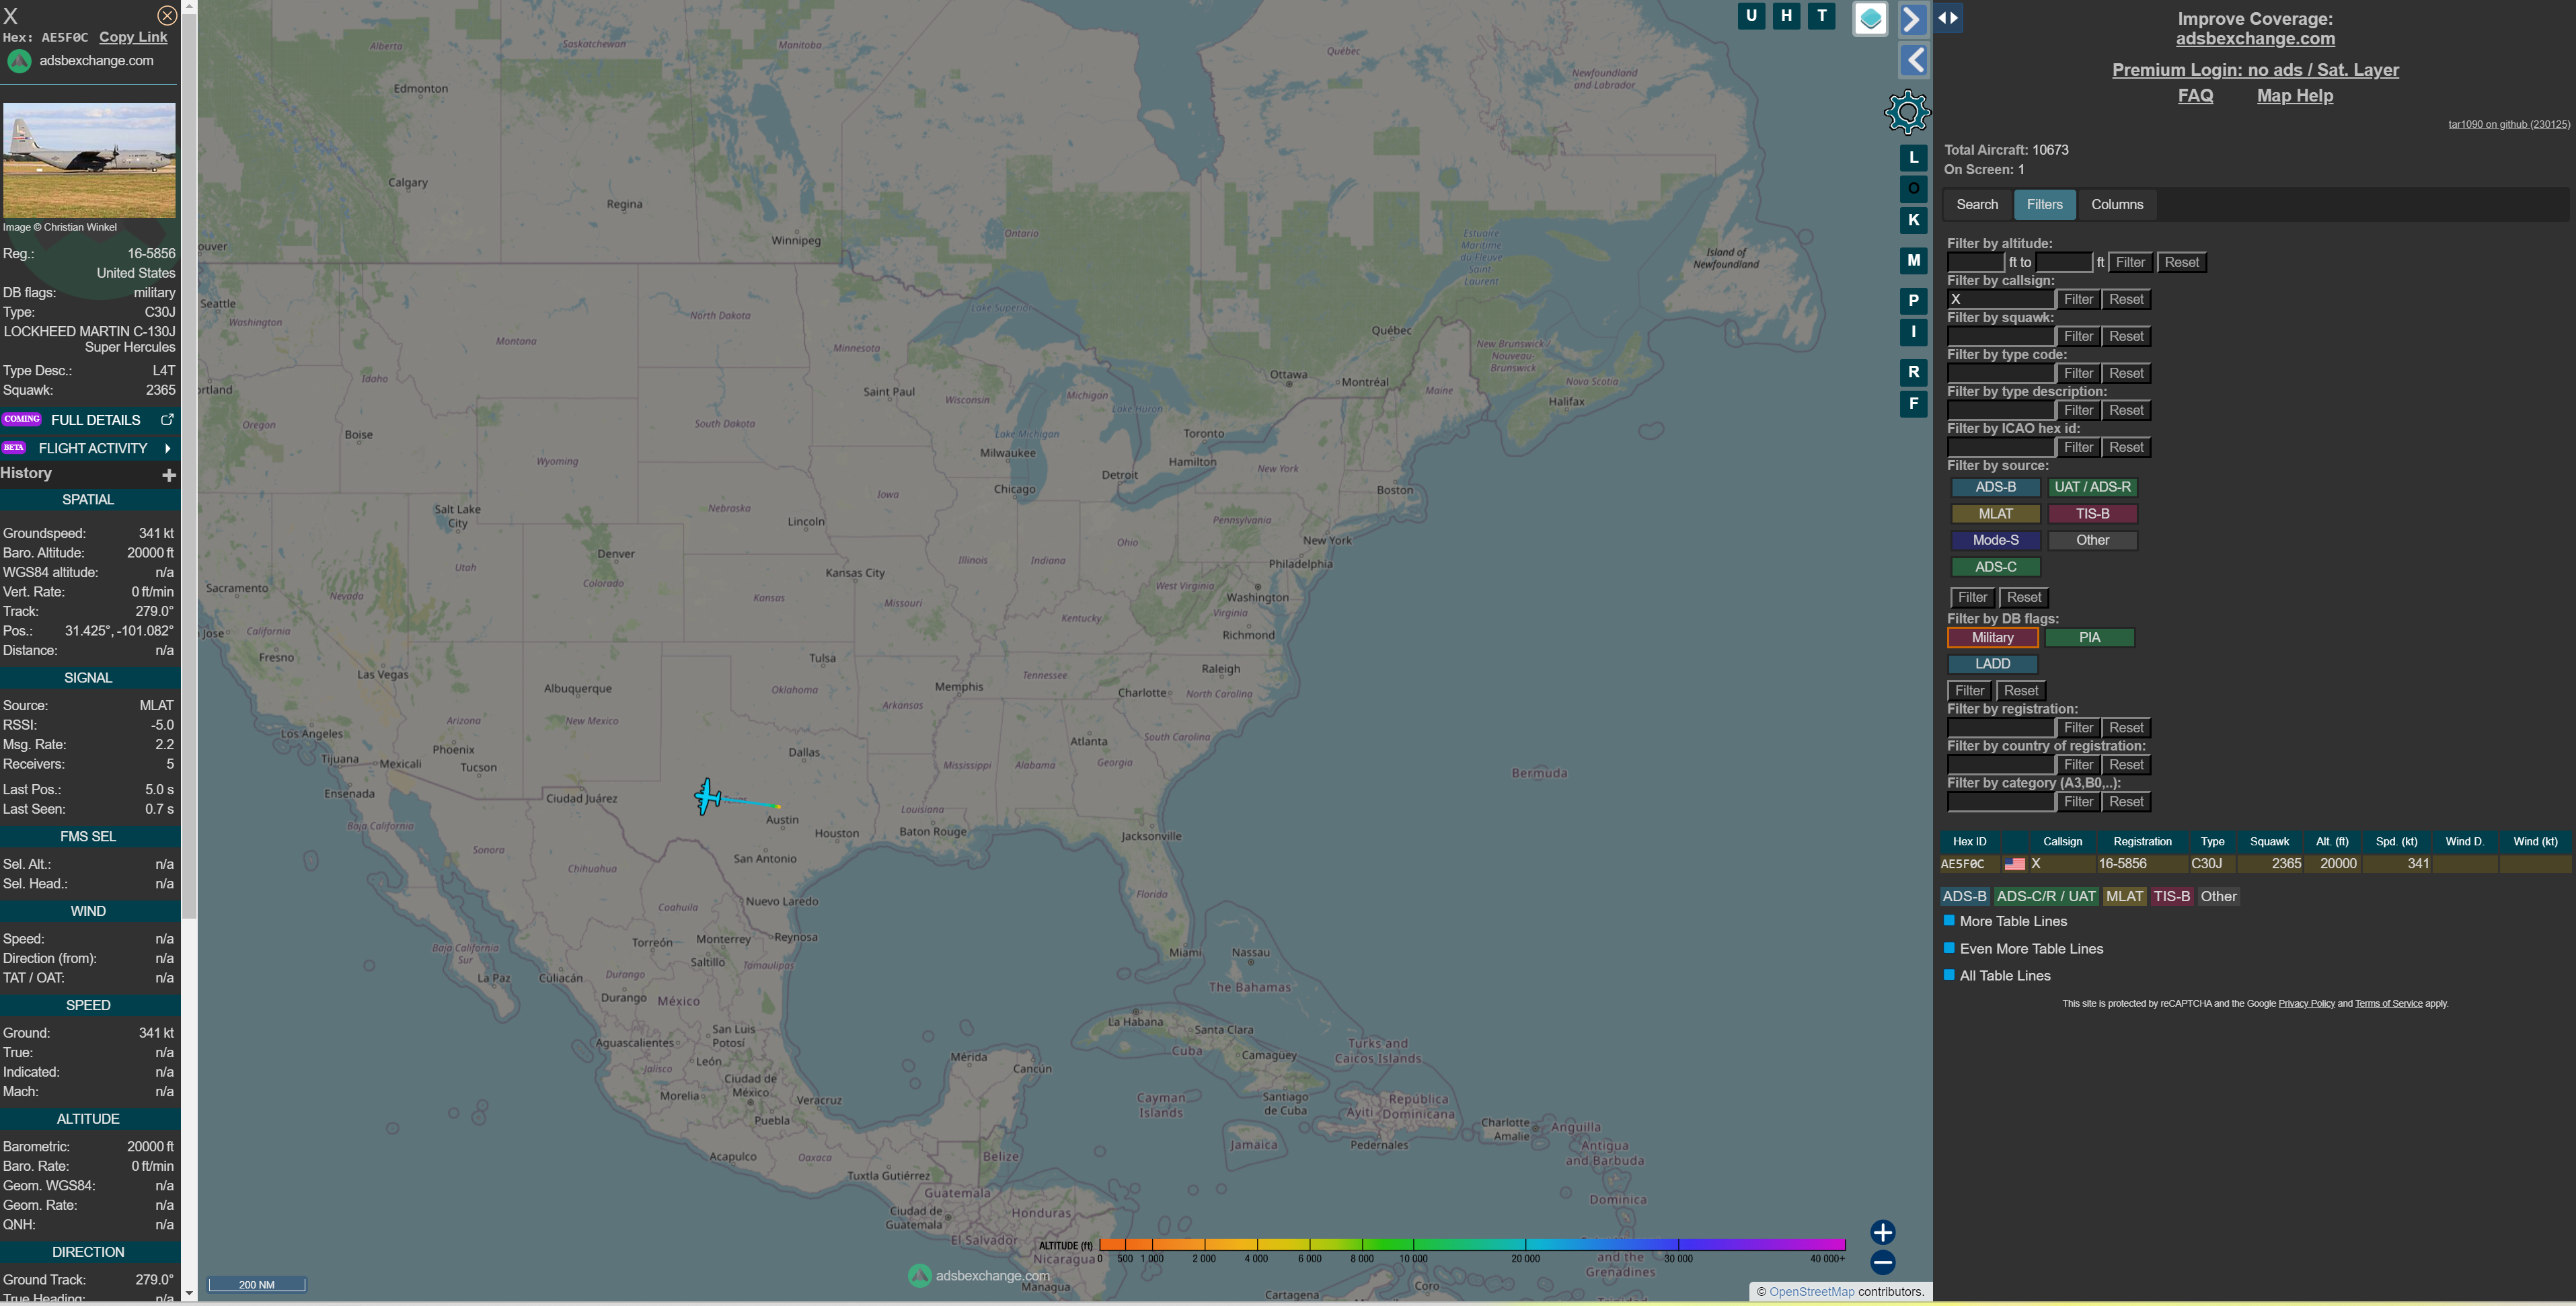
Task: Click the P map button
Action: coord(1913,301)
